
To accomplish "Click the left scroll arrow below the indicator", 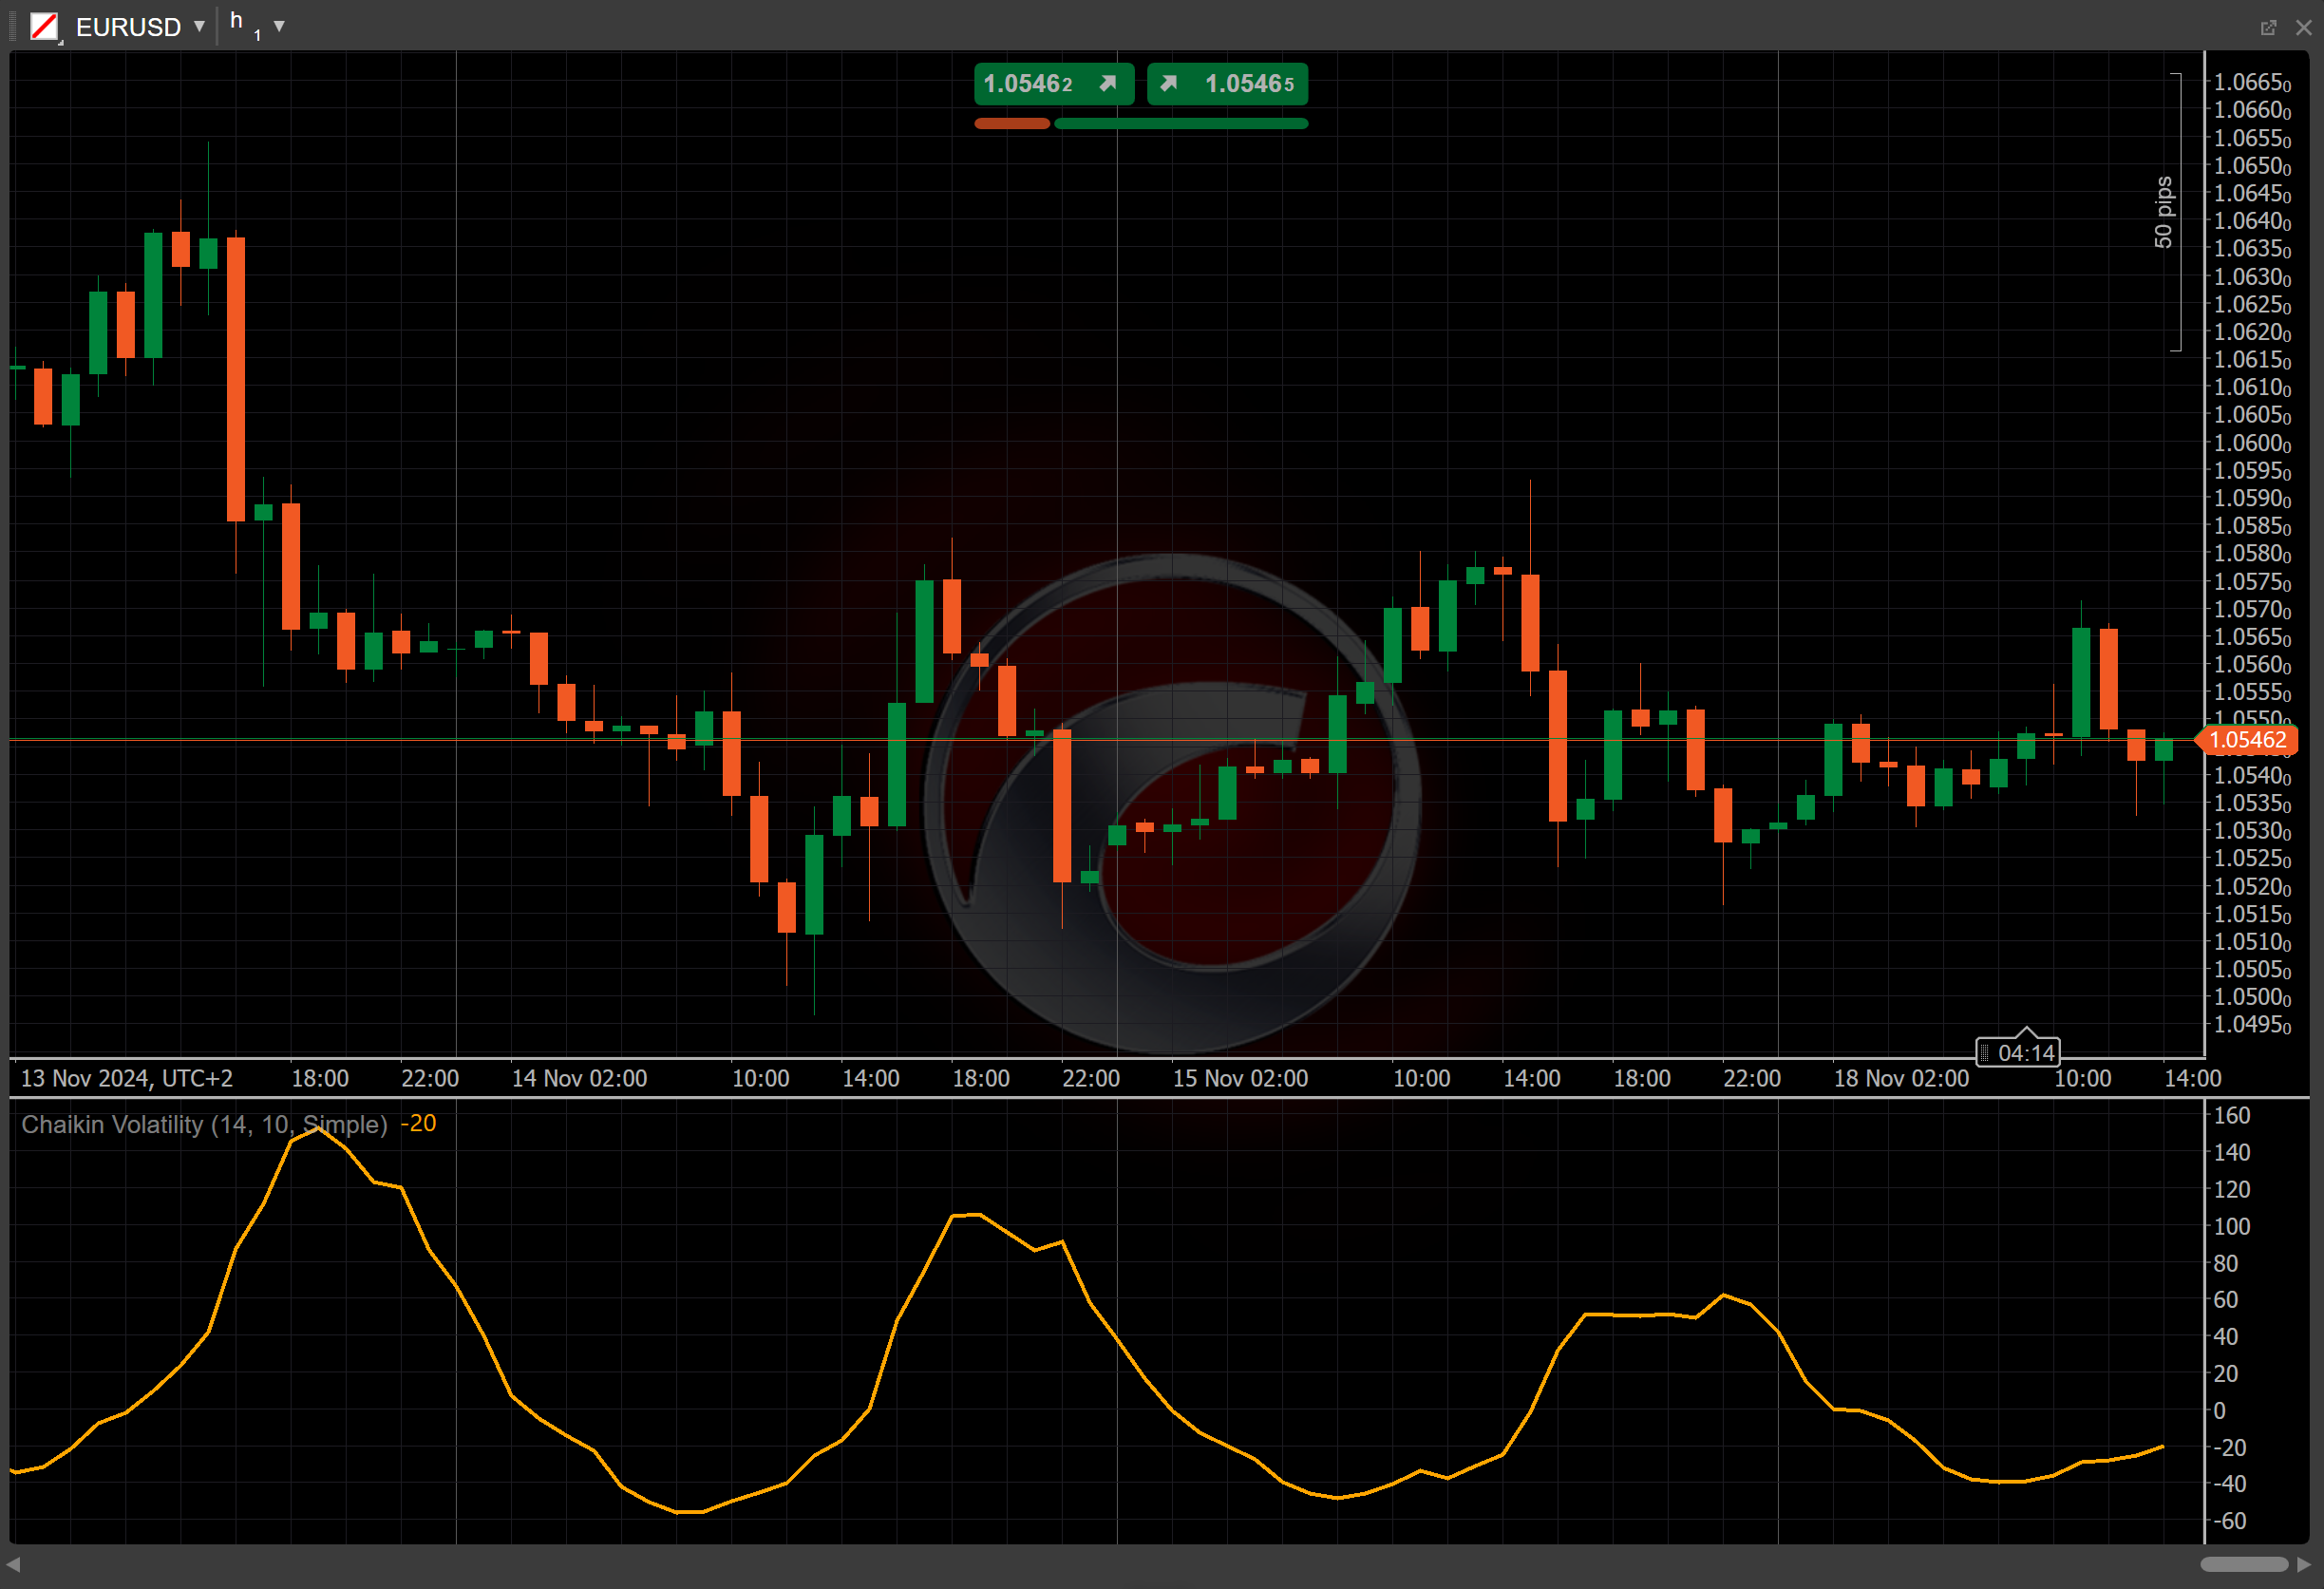I will pos(12,1566).
